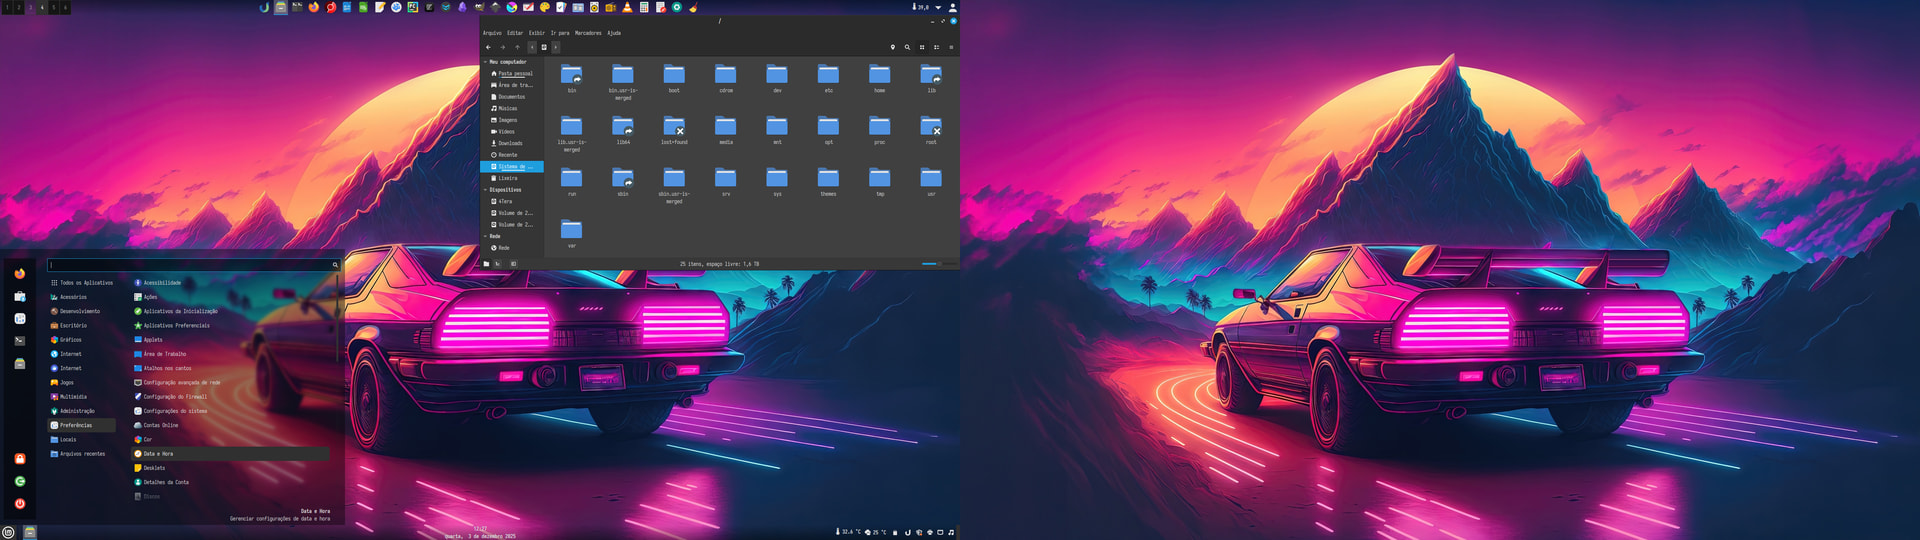Open the Exibir menu
Screen dimensions: 1920x540
tap(537, 33)
